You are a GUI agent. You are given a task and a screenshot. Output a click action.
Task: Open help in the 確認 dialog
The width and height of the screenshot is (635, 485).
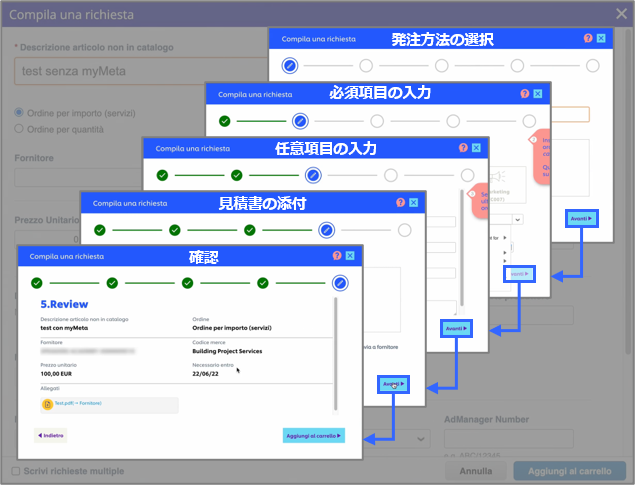337,255
